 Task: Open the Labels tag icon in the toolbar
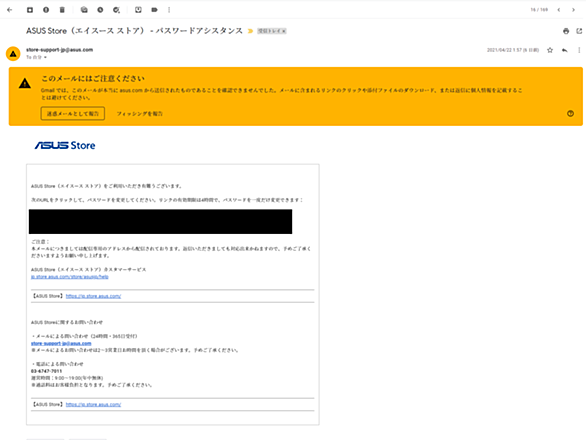click(154, 10)
